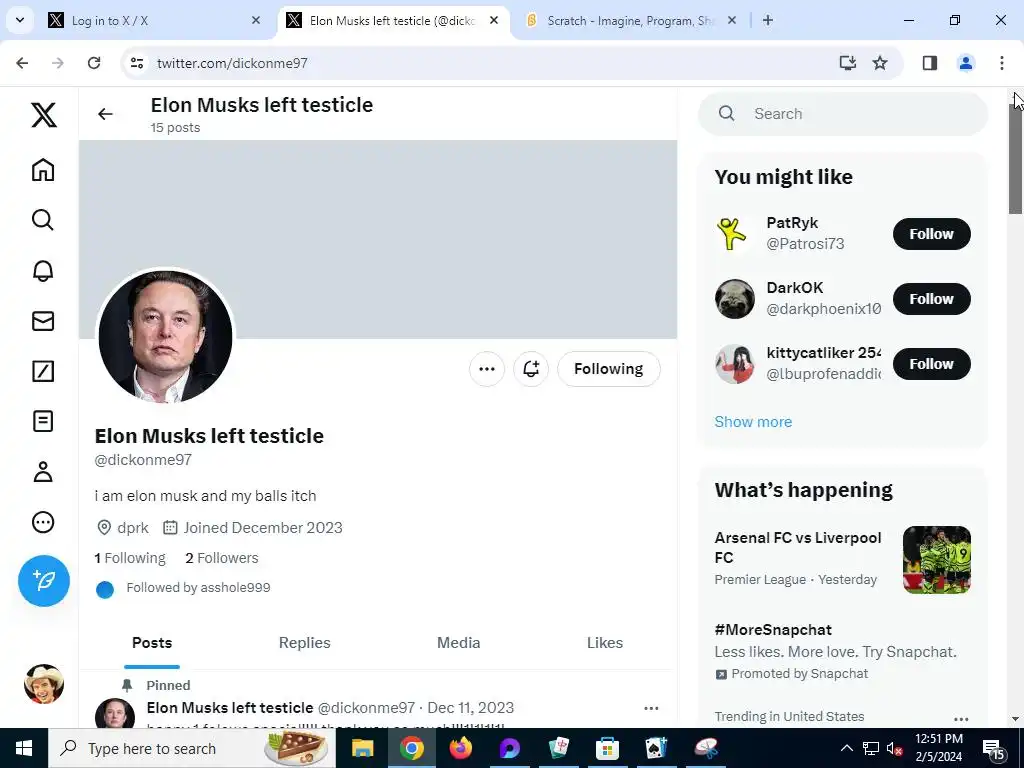Image resolution: width=1024 pixels, height=768 pixels.
Task: Open Notifications bell in sidebar
Action: pyautogui.click(x=43, y=270)
